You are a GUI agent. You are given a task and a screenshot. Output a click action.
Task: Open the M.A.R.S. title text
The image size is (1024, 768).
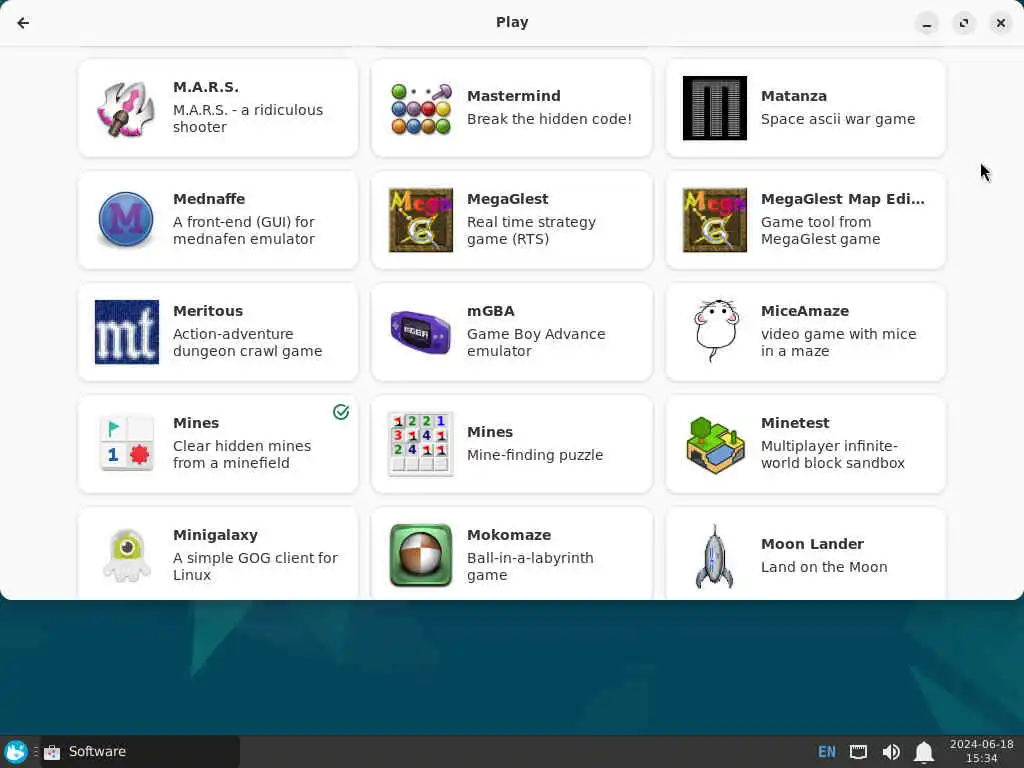tap(206, 87)
